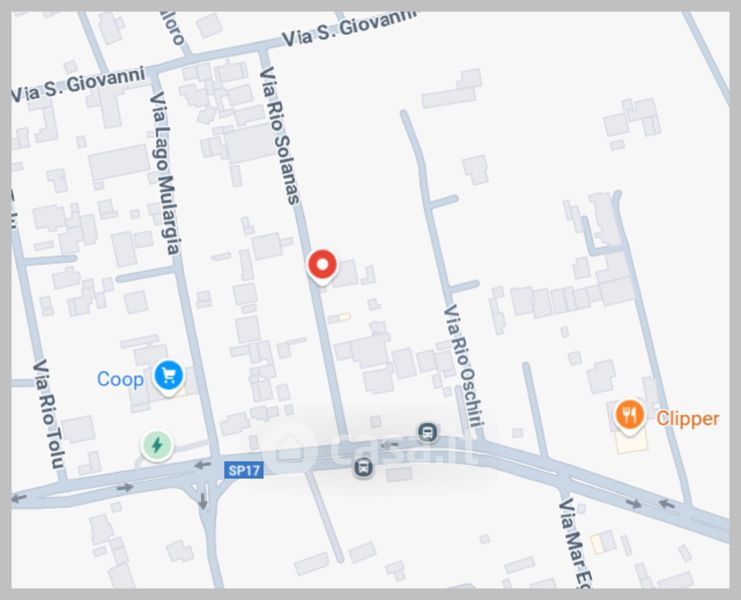
Task: Click the Via Mar Egeo street label
Action: (x=575, y=543)
